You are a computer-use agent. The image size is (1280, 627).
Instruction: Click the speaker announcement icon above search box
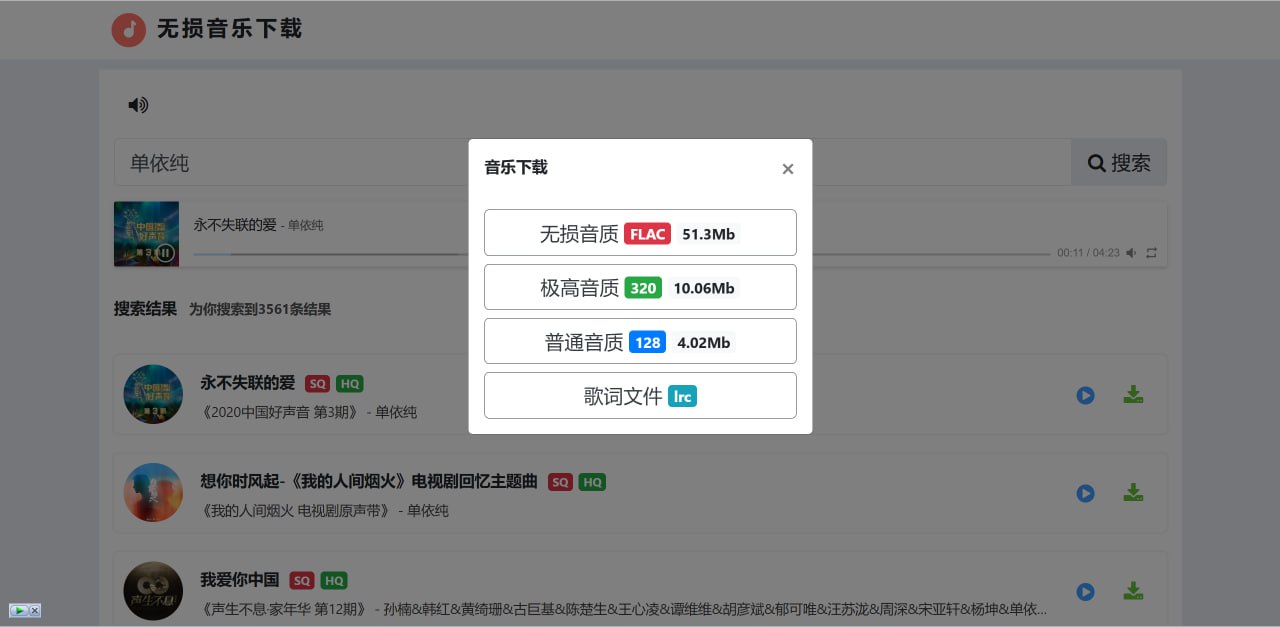coord(138,105)
